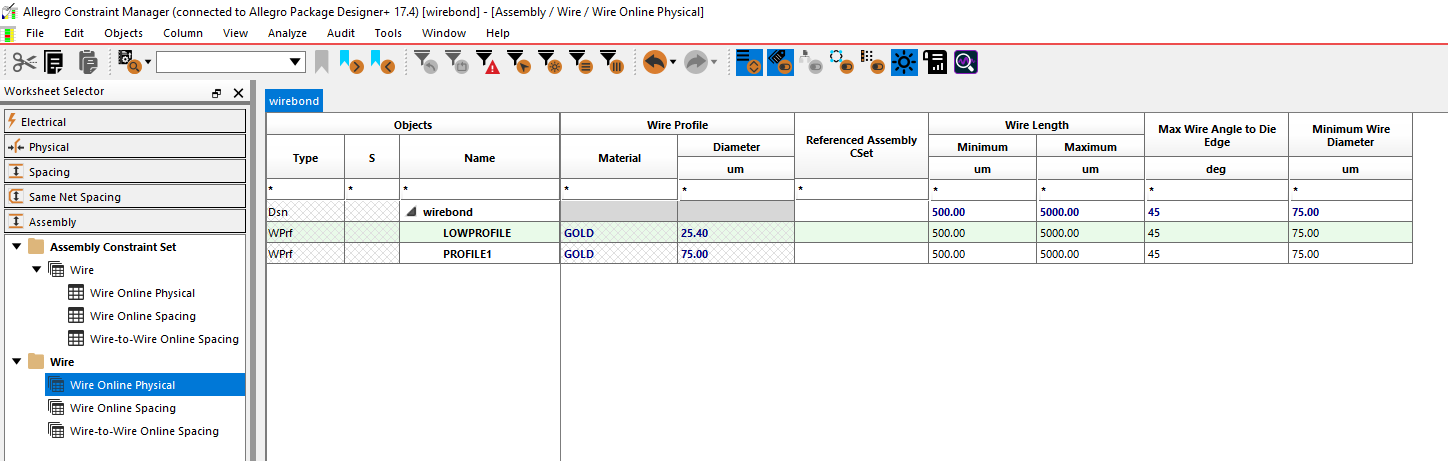1448x461 pixels.
Task: Open the Find icon's dropdown arrow
Action: tap(148, 62)
